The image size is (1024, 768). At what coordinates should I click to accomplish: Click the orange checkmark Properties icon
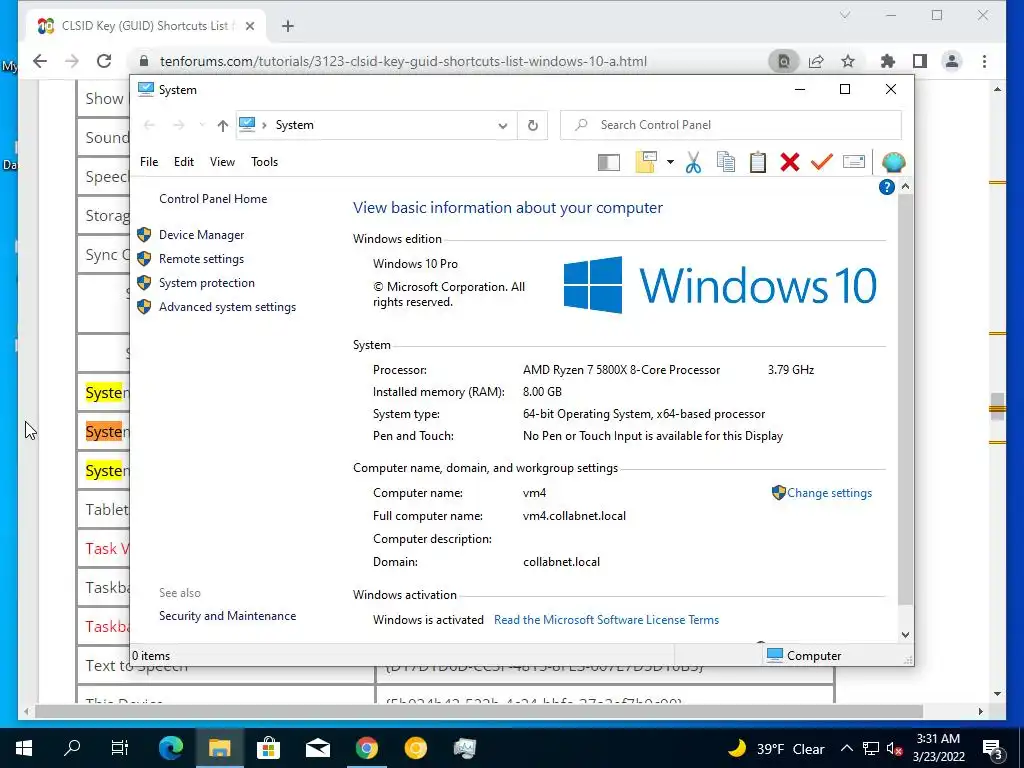tap(821, 161)
